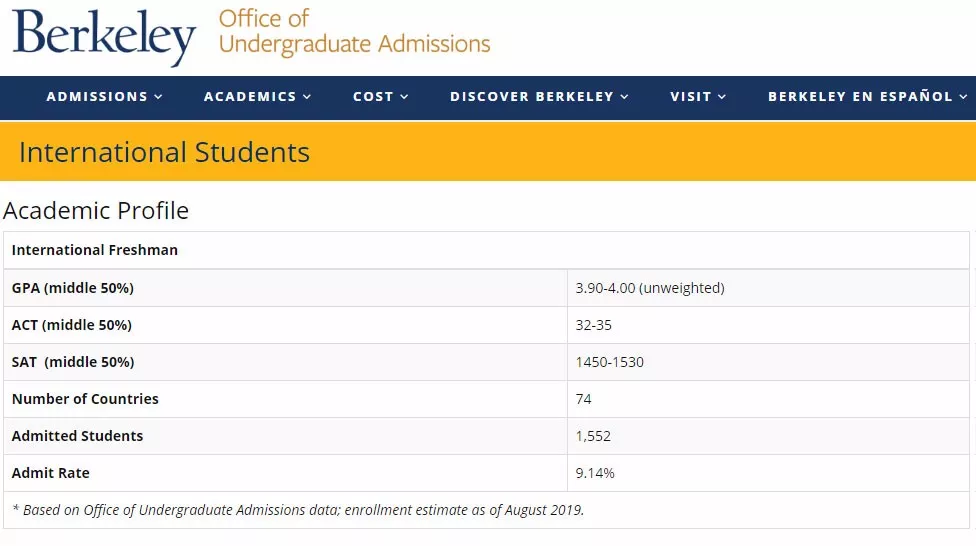Open the Discover Berkeley menu

tap(532, 97)
